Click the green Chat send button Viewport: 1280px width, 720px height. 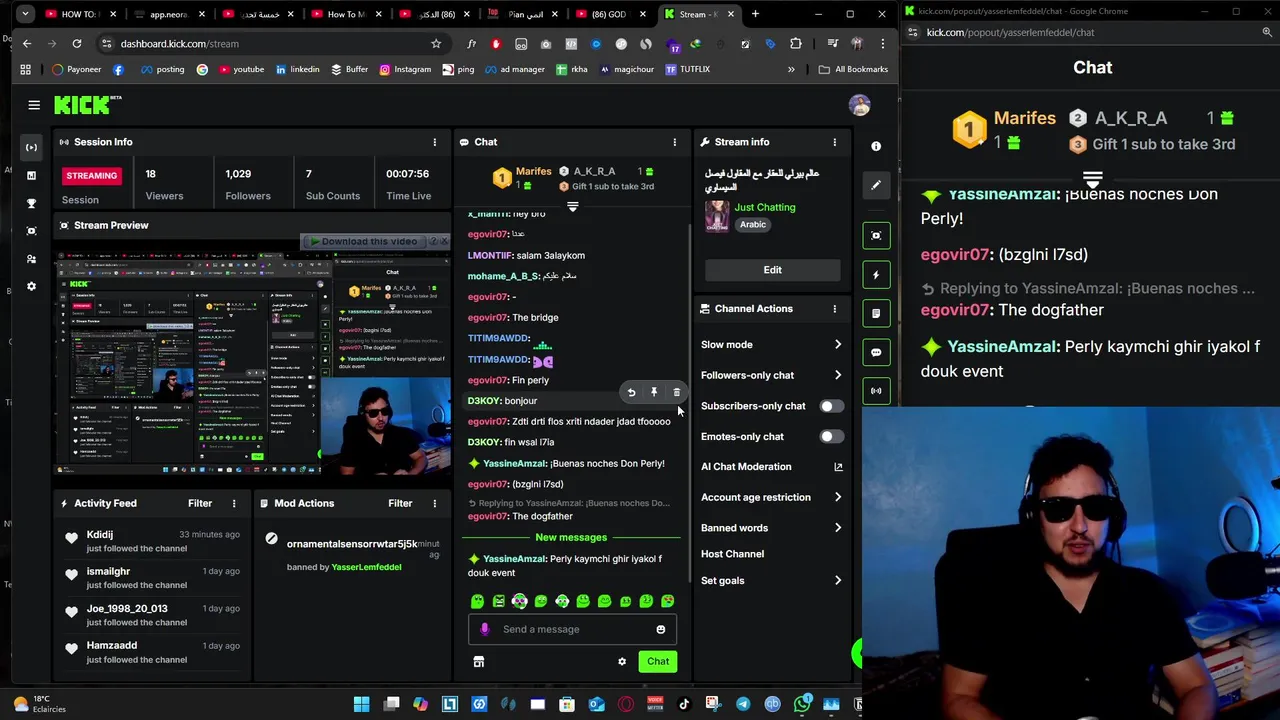coord(658,661)
